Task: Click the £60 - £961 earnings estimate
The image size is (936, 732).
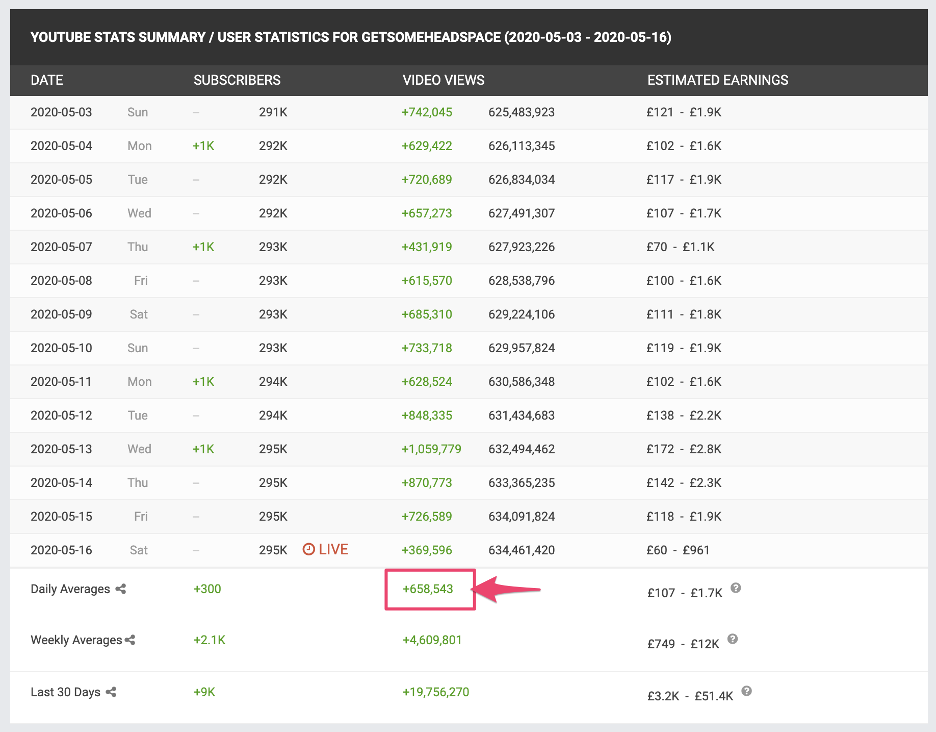Action: coord(678,550)
